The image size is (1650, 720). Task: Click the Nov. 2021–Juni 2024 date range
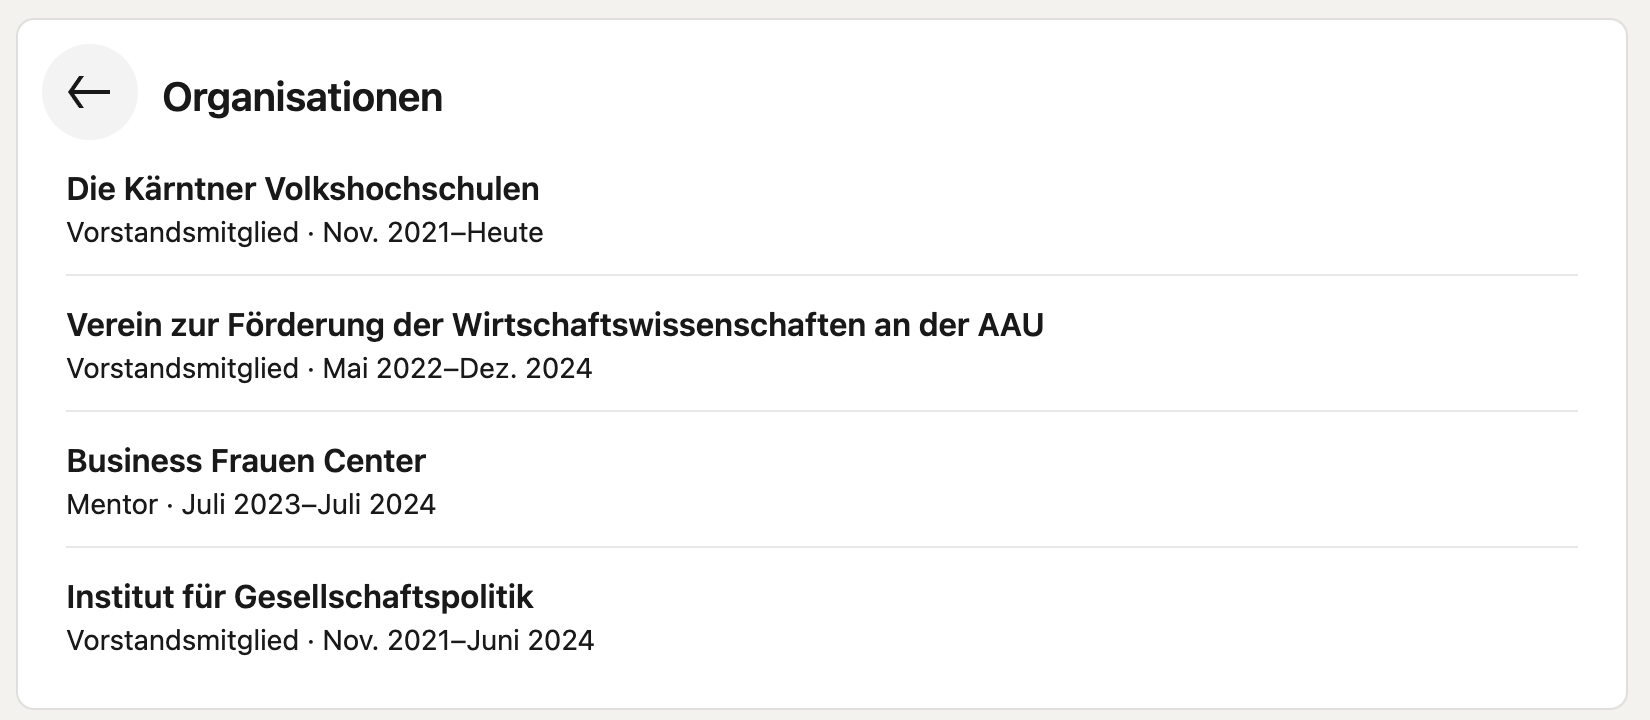[458, 641]
